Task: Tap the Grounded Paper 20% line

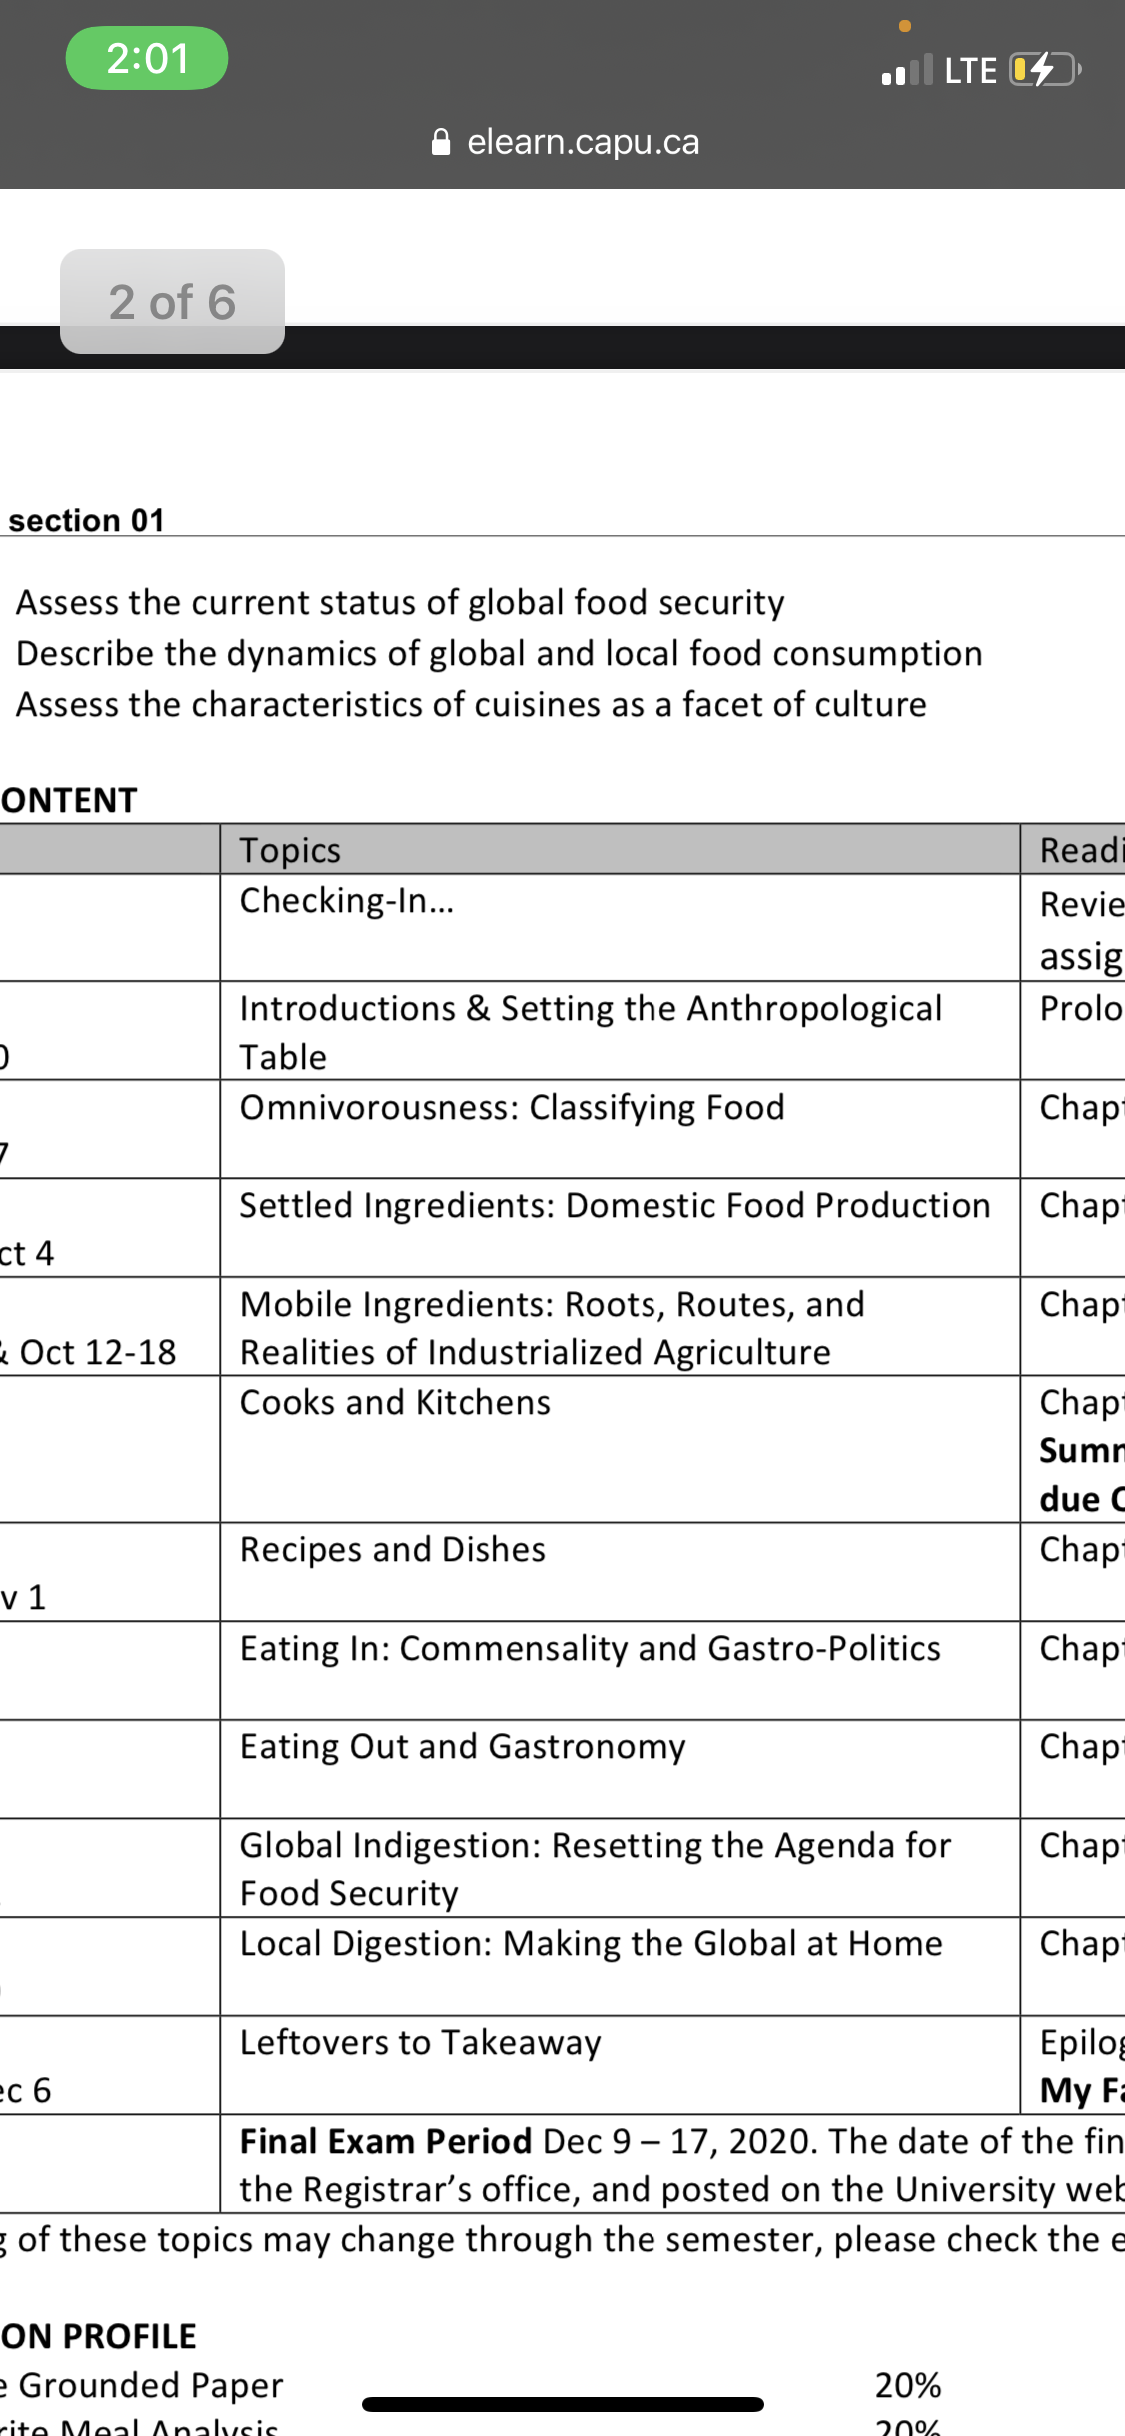Action: coord(470,2385)
